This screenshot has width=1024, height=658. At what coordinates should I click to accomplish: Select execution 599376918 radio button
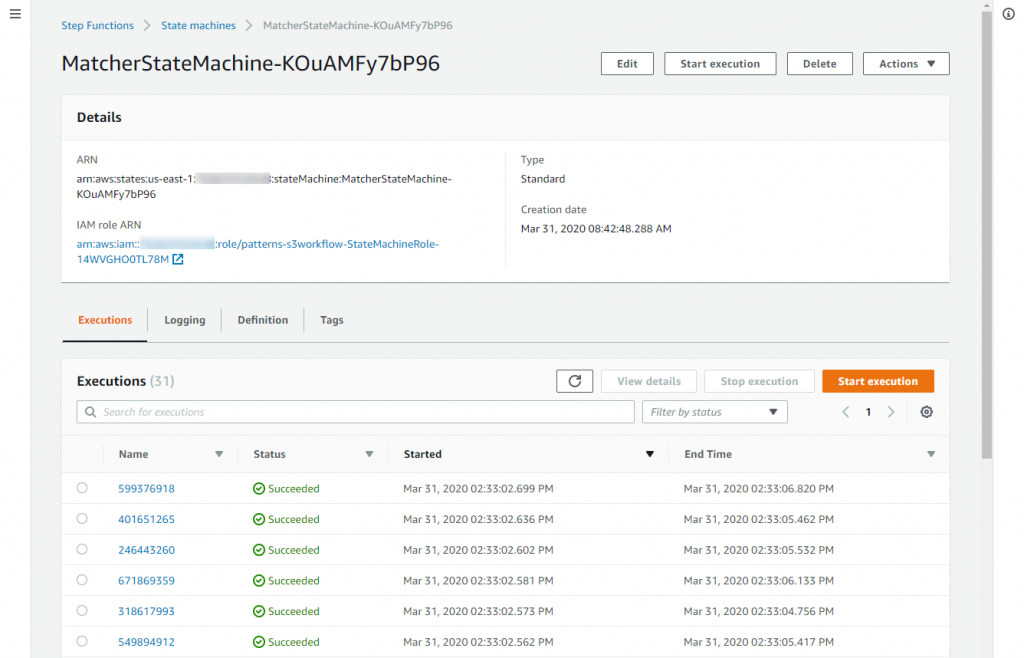83,488
